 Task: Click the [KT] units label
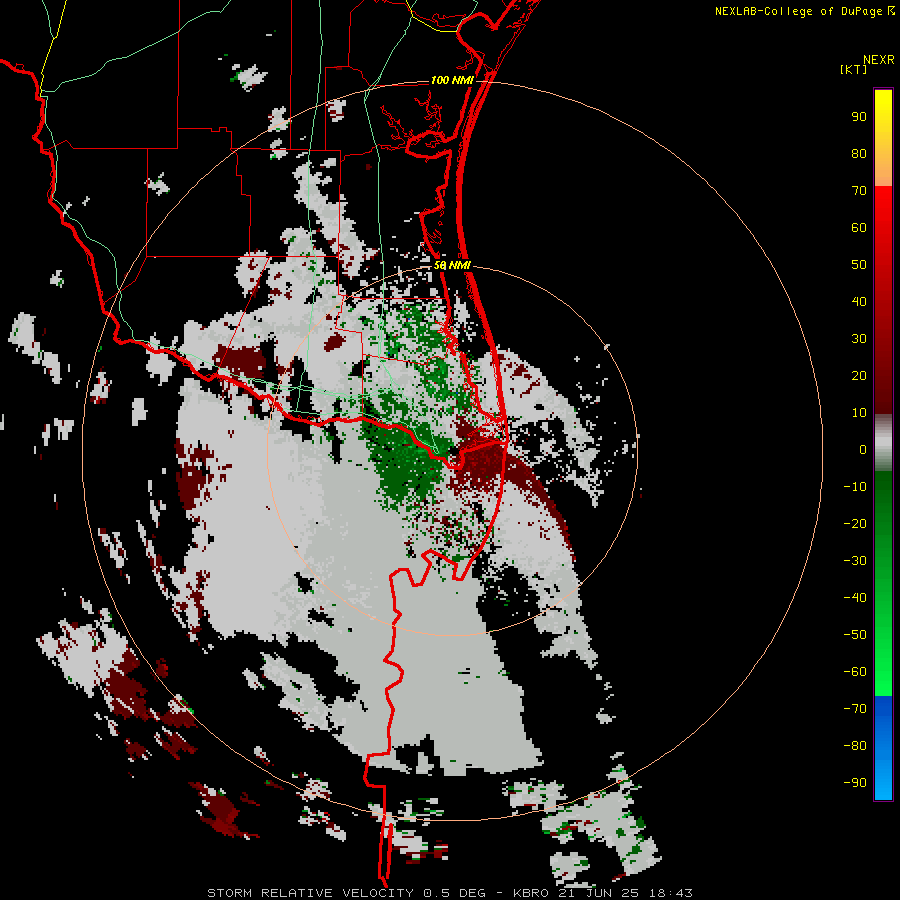click(x=854, y=69)
